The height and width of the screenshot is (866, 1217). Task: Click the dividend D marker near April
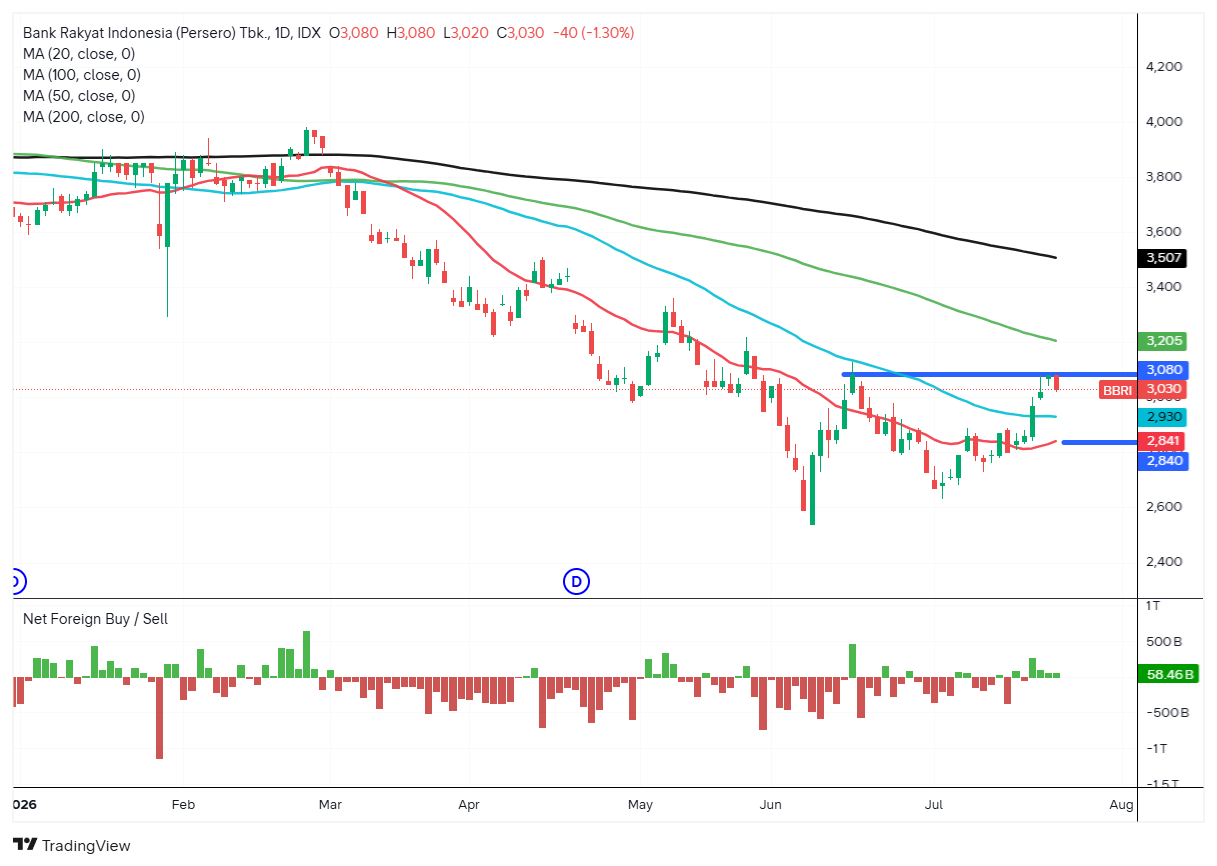[576, 580]
